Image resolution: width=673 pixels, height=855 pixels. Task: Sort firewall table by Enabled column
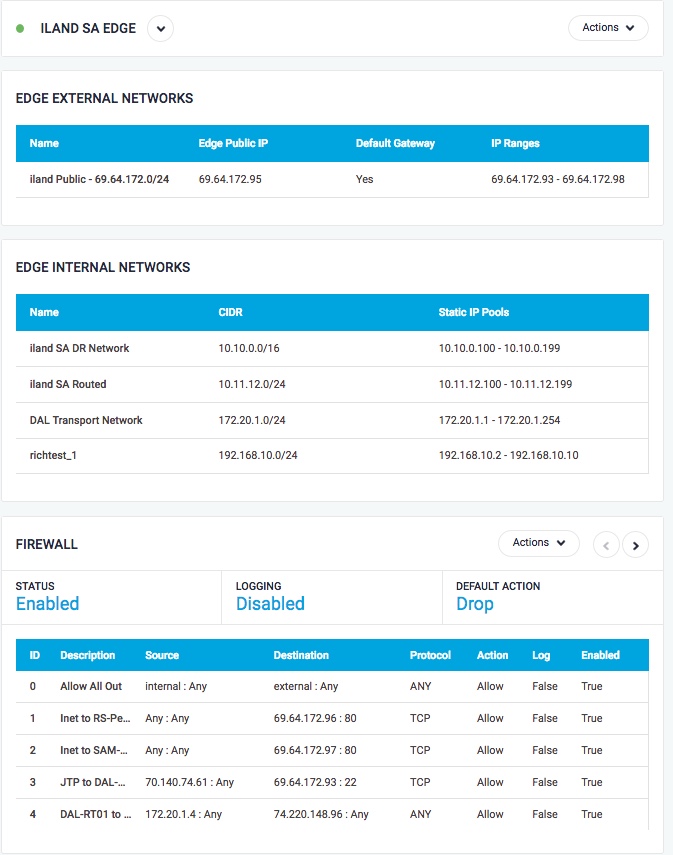[x=600, y=655]
